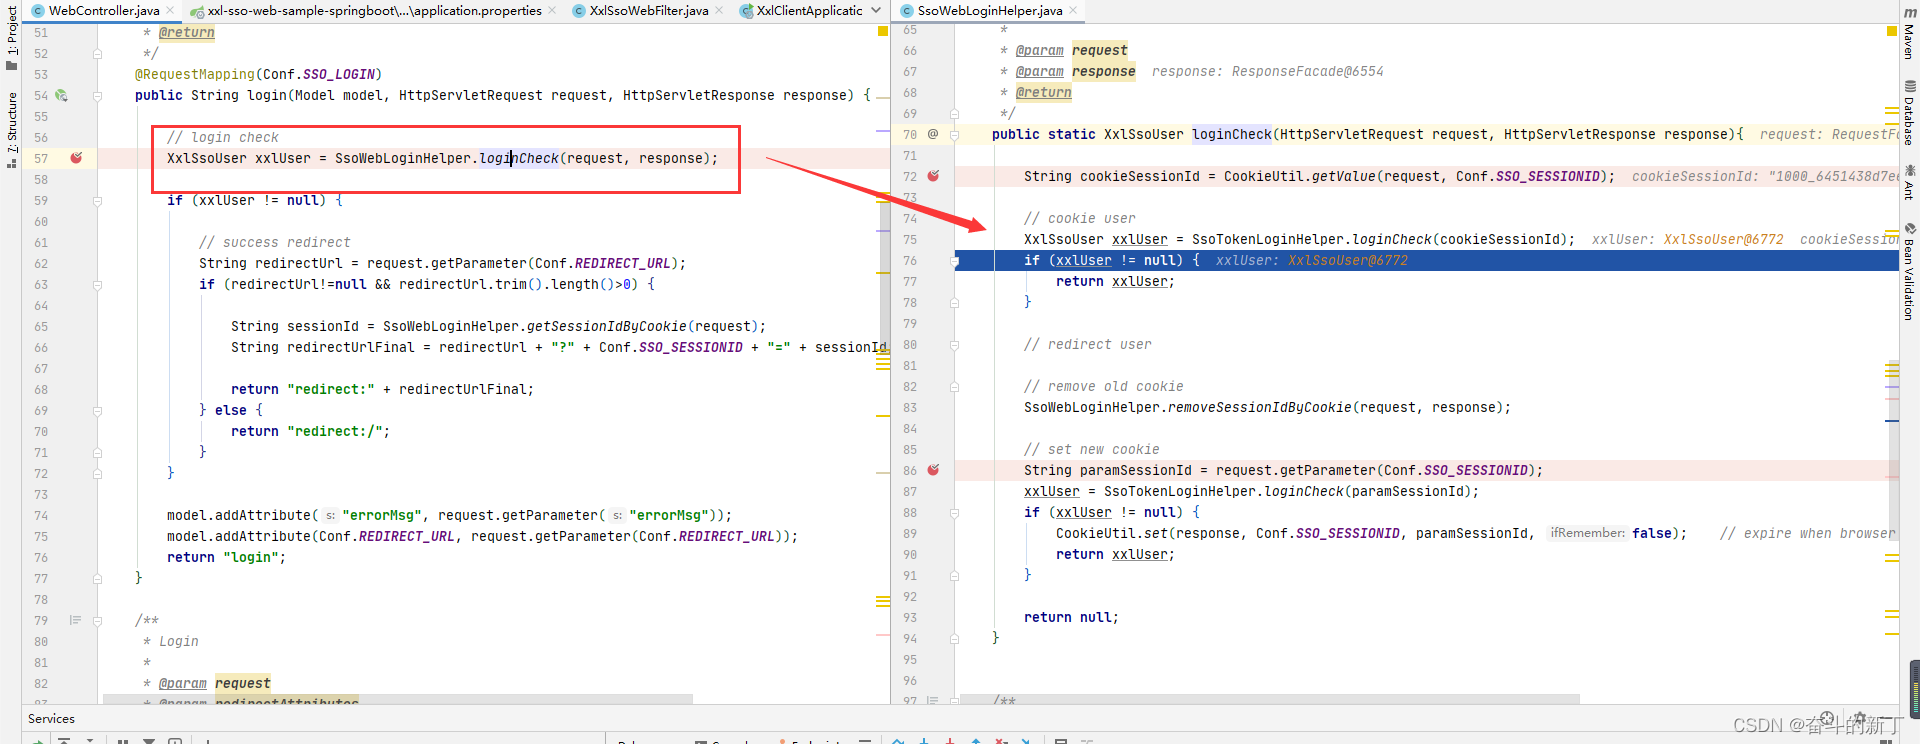Open the Project tool window
Viewport: 1920px width, 744px height.
[11, 36]
